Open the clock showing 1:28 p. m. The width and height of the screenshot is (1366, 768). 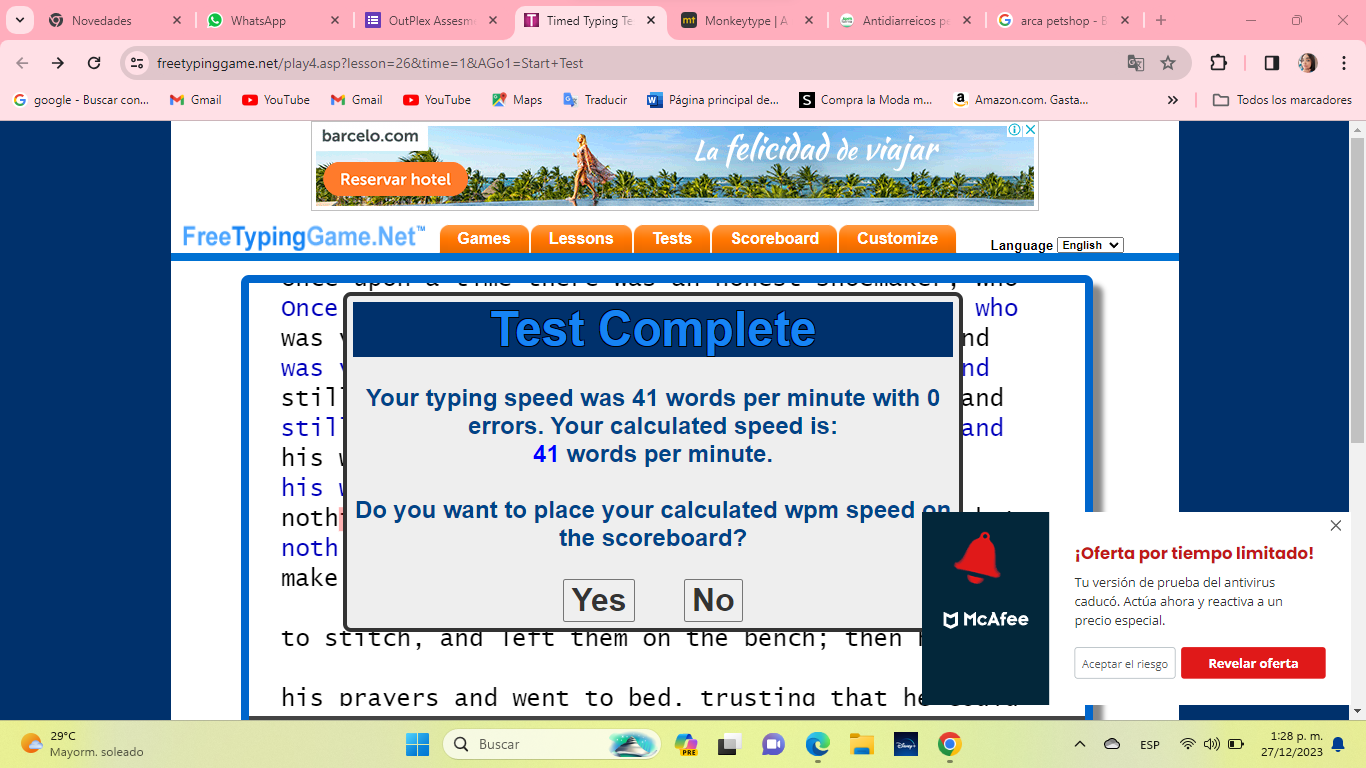click(1291, 744)
